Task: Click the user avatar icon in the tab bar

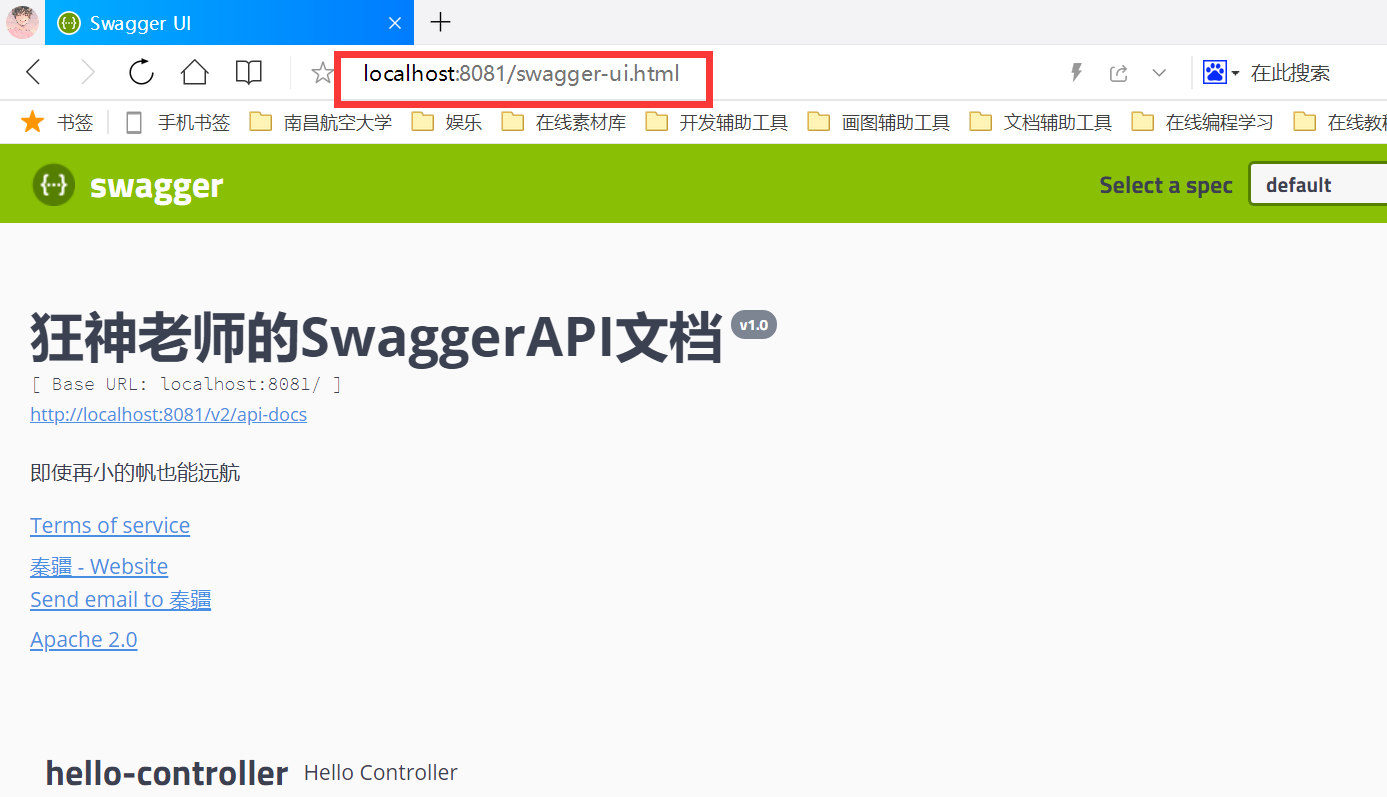Action: [x=22, y=22]
